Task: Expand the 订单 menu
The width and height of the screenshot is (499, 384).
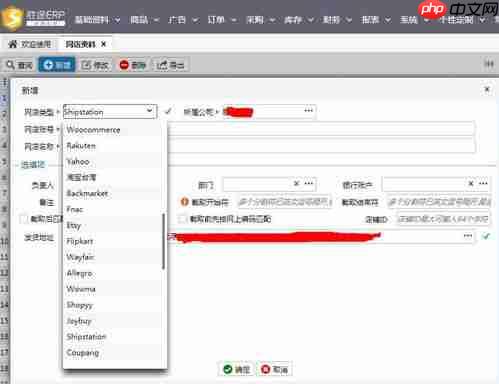Action: click(x=222, y=20)
